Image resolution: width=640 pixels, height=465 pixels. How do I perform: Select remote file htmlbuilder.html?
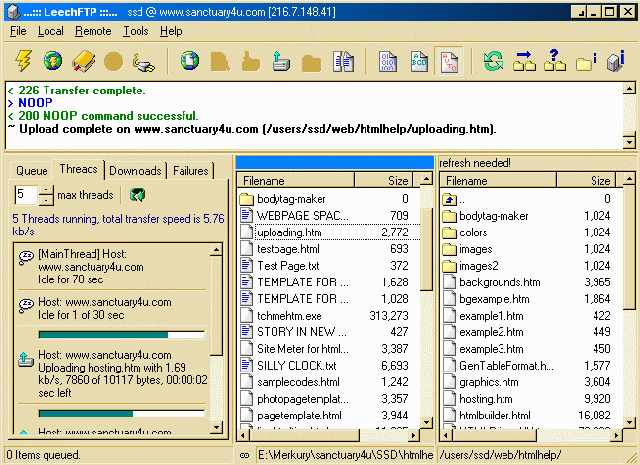532,415
